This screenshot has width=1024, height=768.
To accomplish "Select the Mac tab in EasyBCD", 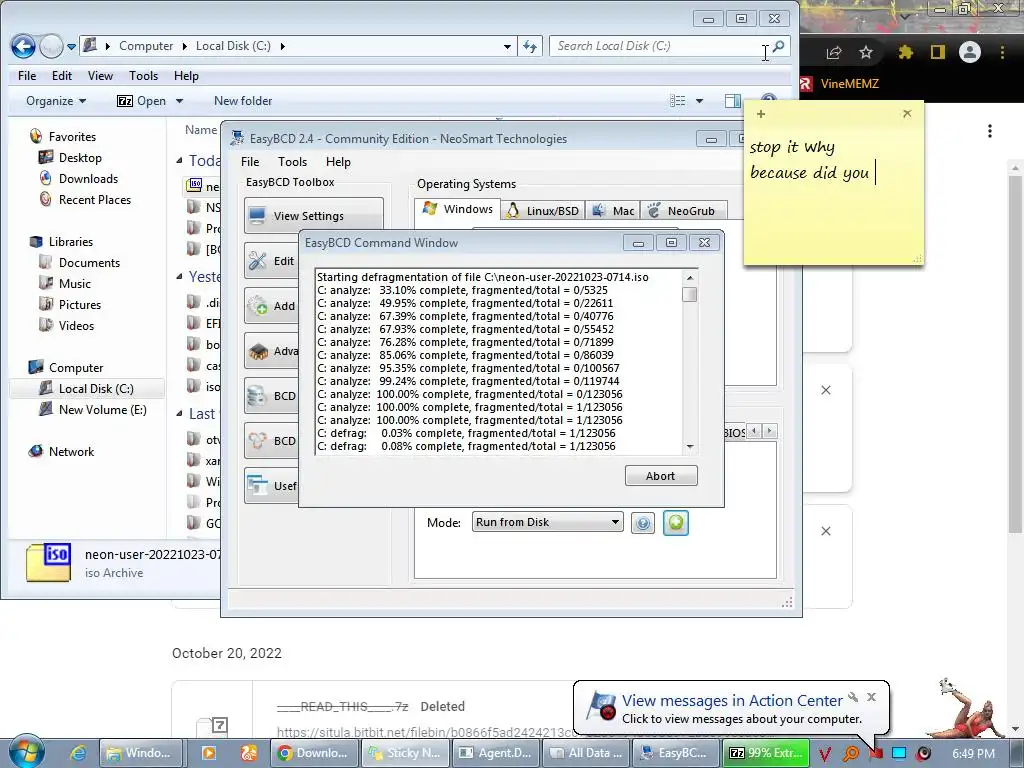I will coord(613,210).
